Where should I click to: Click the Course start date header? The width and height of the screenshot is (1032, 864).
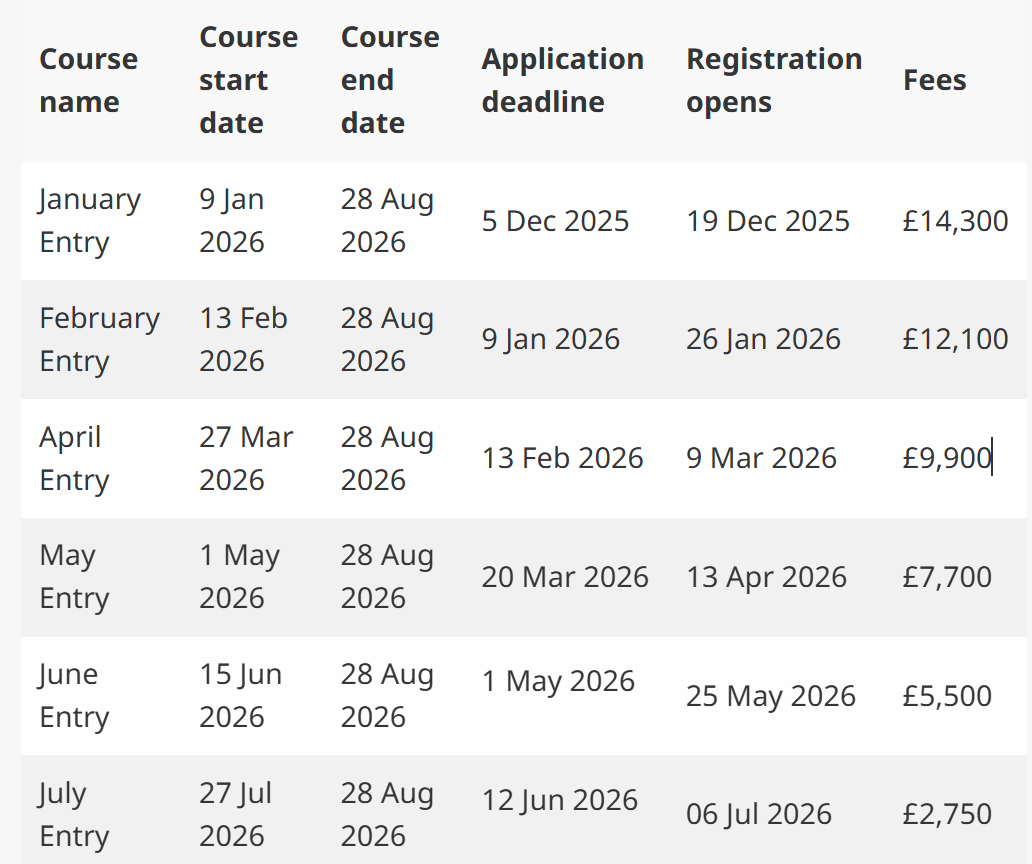point(248,80)
